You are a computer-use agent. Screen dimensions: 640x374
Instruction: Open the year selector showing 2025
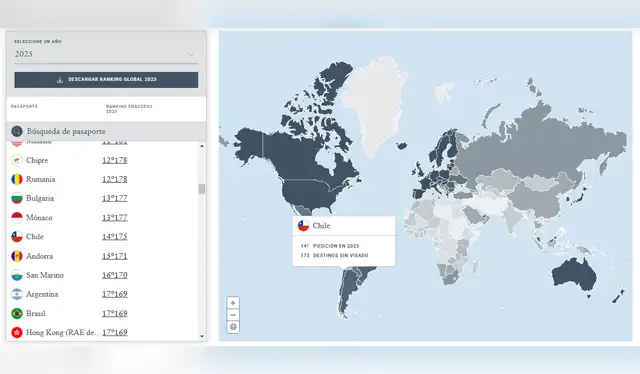click(x=106, y=54)
